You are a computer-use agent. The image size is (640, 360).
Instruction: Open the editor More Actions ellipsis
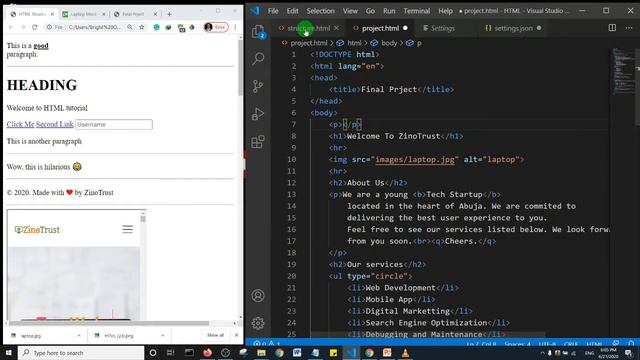click(x=629, y=28)
